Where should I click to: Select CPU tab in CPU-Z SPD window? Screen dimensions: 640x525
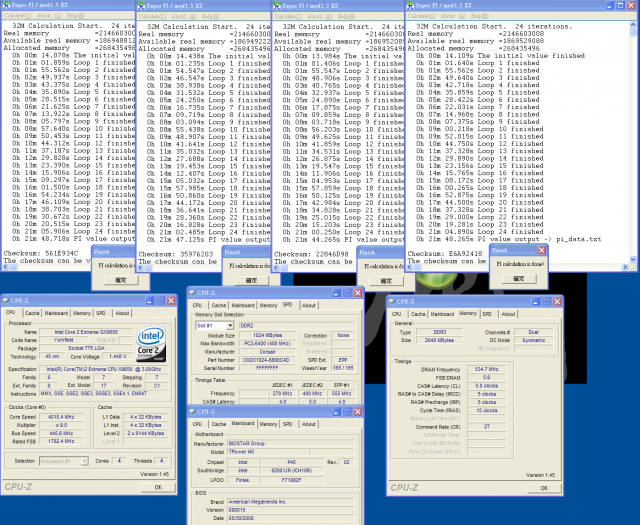pos(198,305)
